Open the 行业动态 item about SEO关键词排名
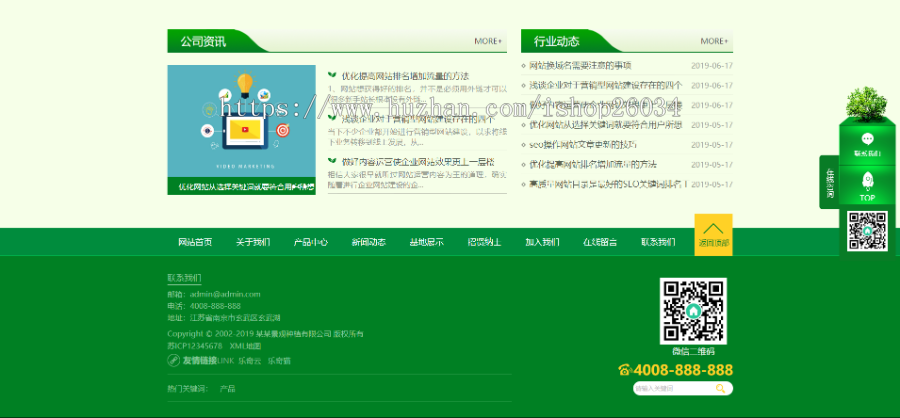This screenshot has height=418, width=900. point(608,184)
